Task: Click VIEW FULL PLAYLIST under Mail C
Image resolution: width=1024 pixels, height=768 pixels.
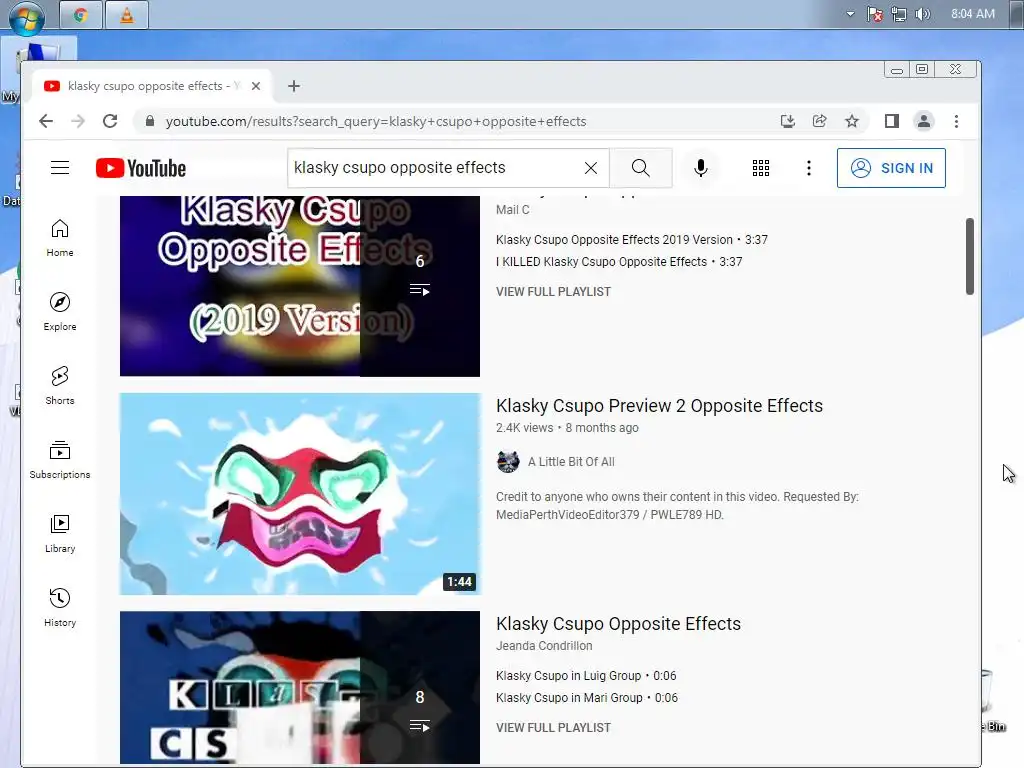Action: pyautogui.click(x=553, y=292)
